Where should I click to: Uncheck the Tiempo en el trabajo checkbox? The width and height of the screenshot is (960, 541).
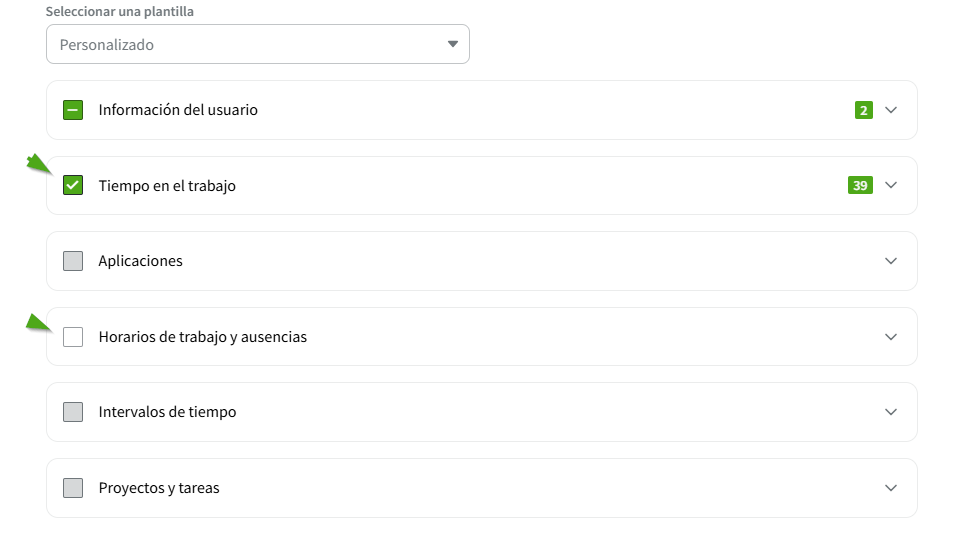click(x=73, y=185)
